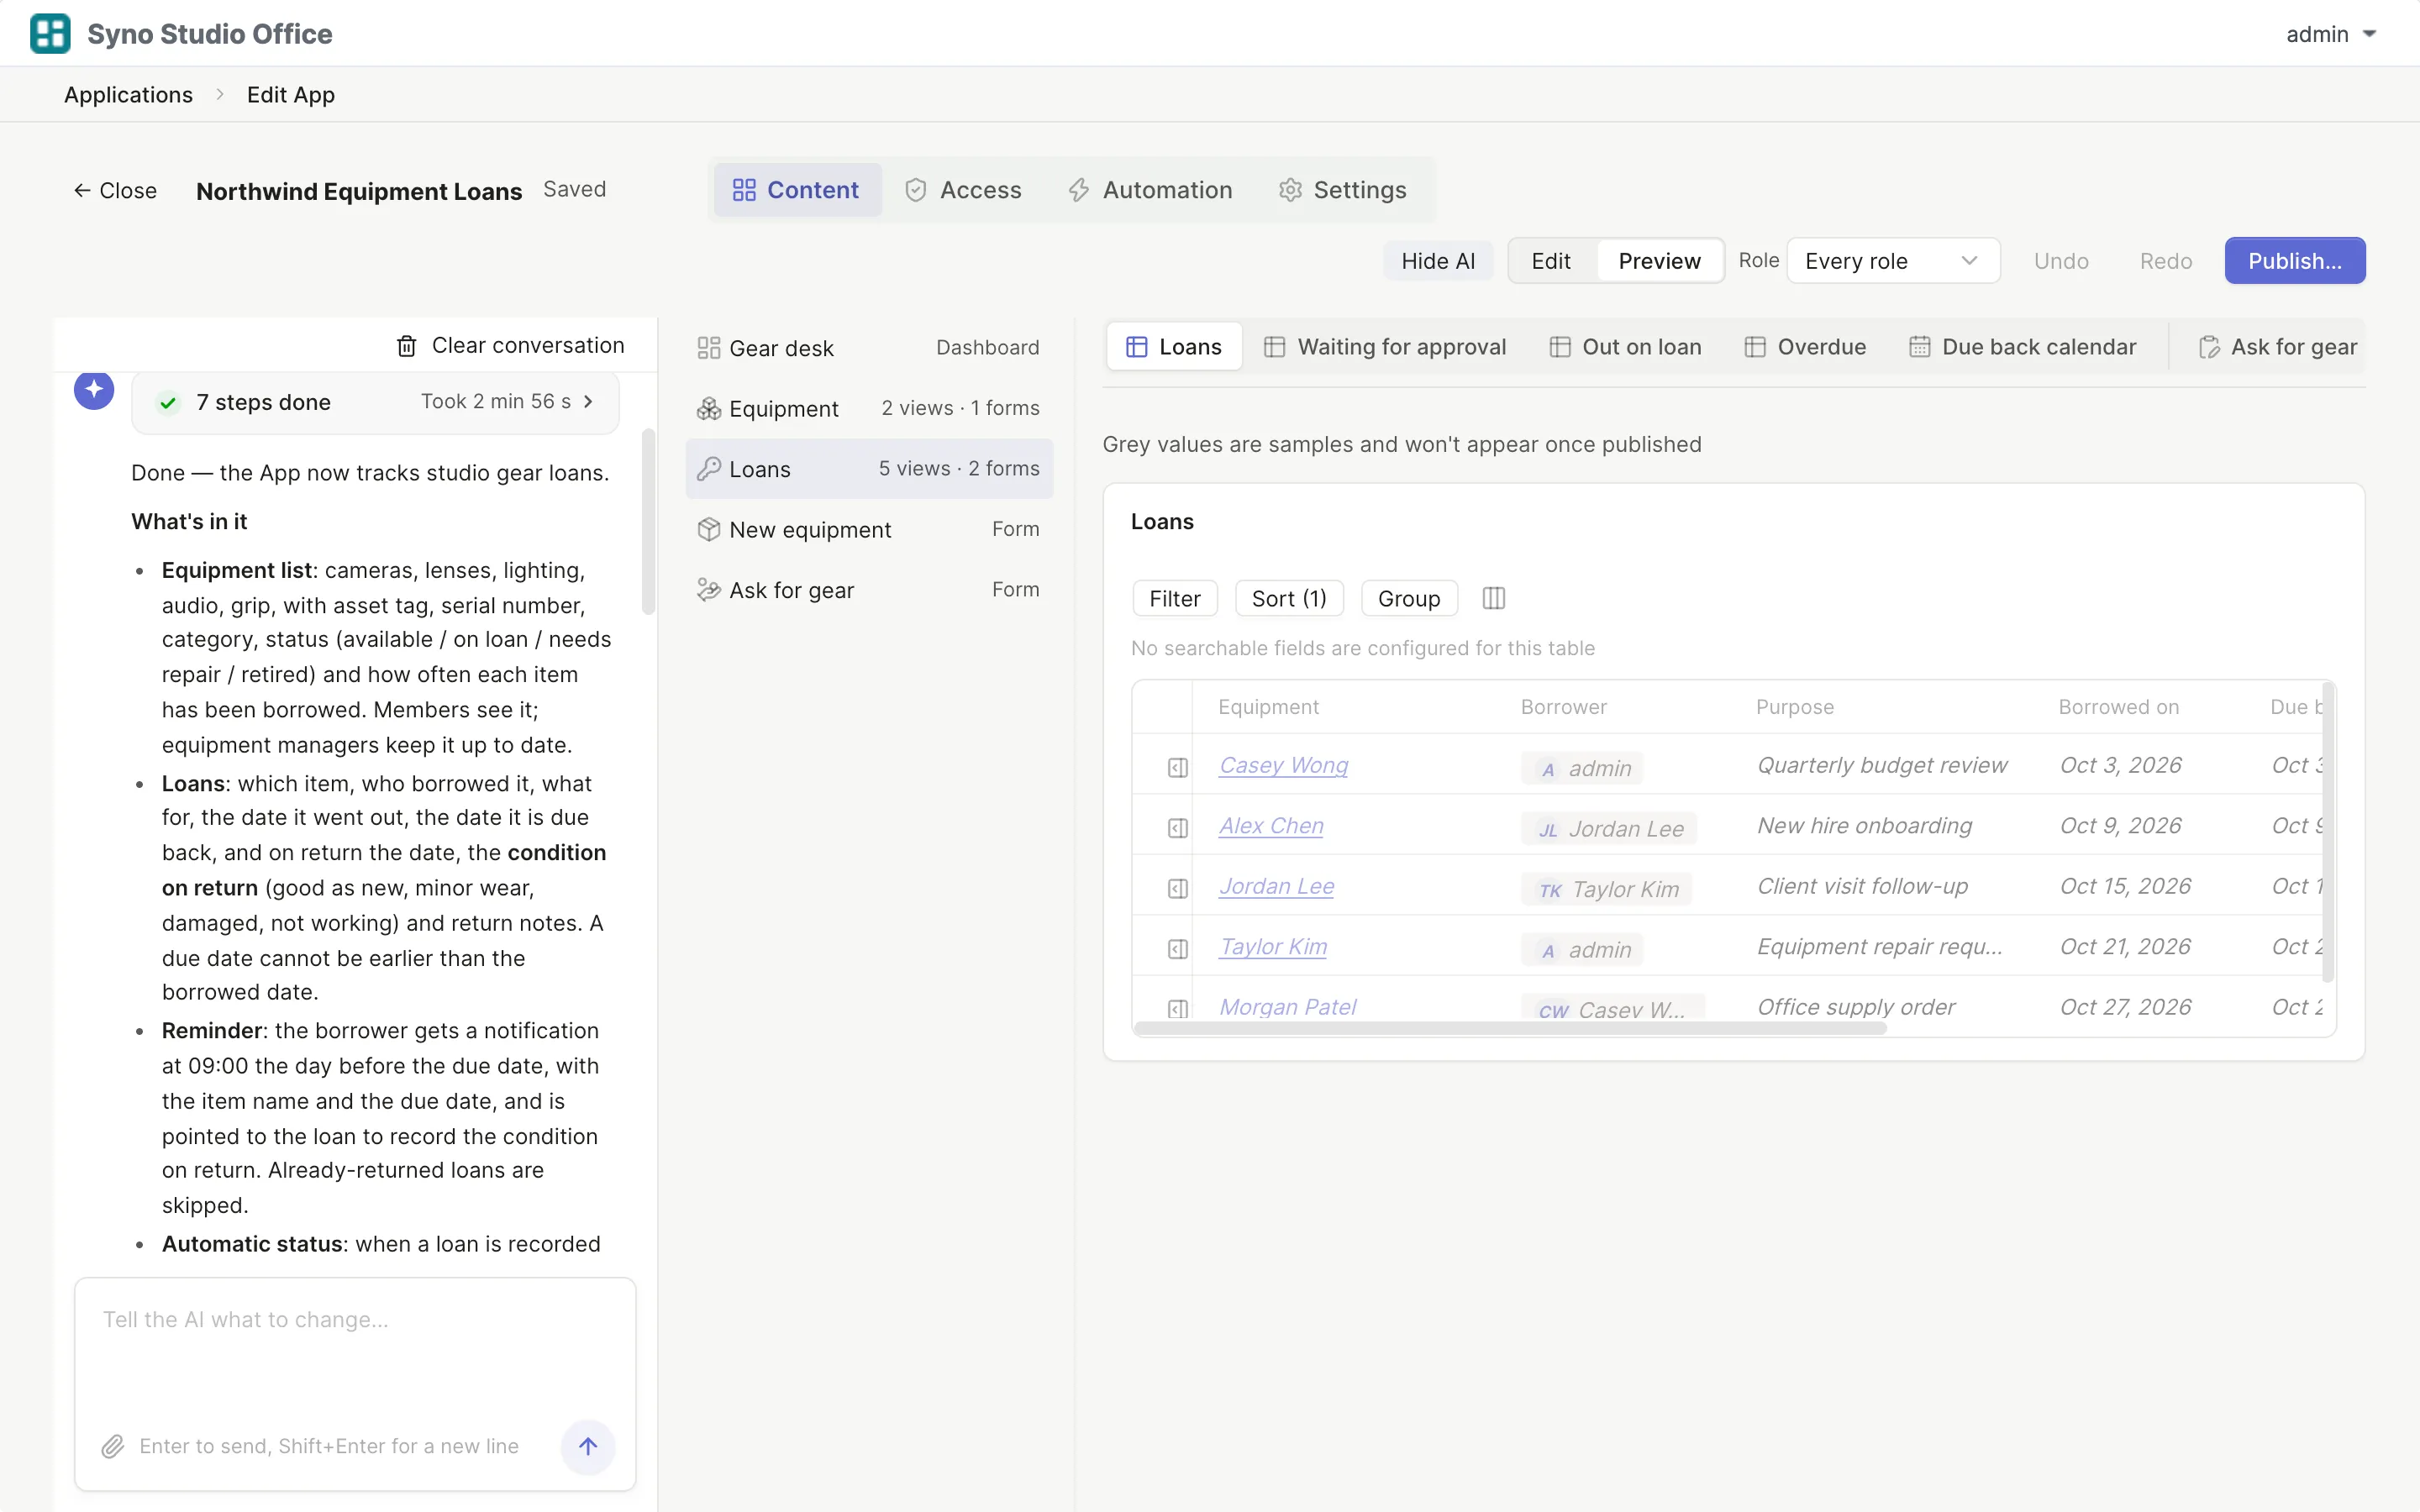The width and height of the screenshot is (2420, 1512).
Task: Click the column layout icon beside Group
Action: pos(1493,598)
